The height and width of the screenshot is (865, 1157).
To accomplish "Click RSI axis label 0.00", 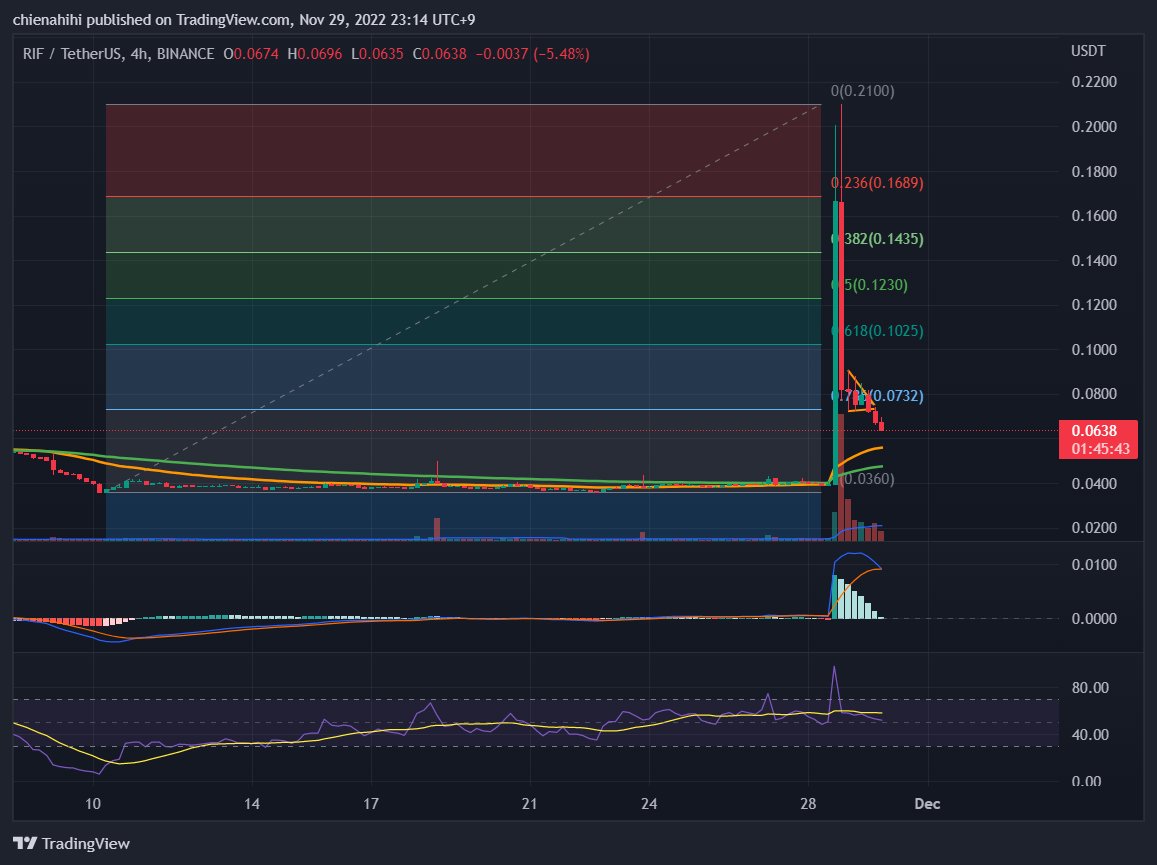I will [x=1086, y=781].
